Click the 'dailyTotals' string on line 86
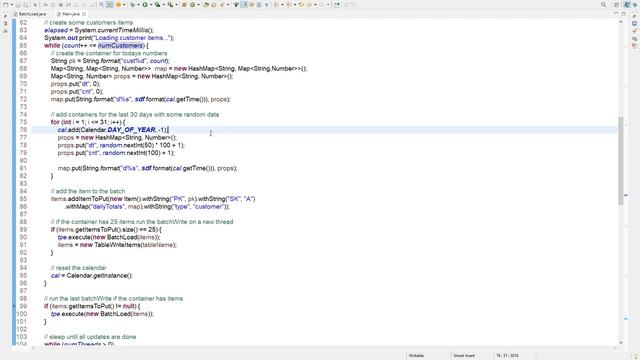This screenshot has height=360, width=640. [x=108, y=207]
